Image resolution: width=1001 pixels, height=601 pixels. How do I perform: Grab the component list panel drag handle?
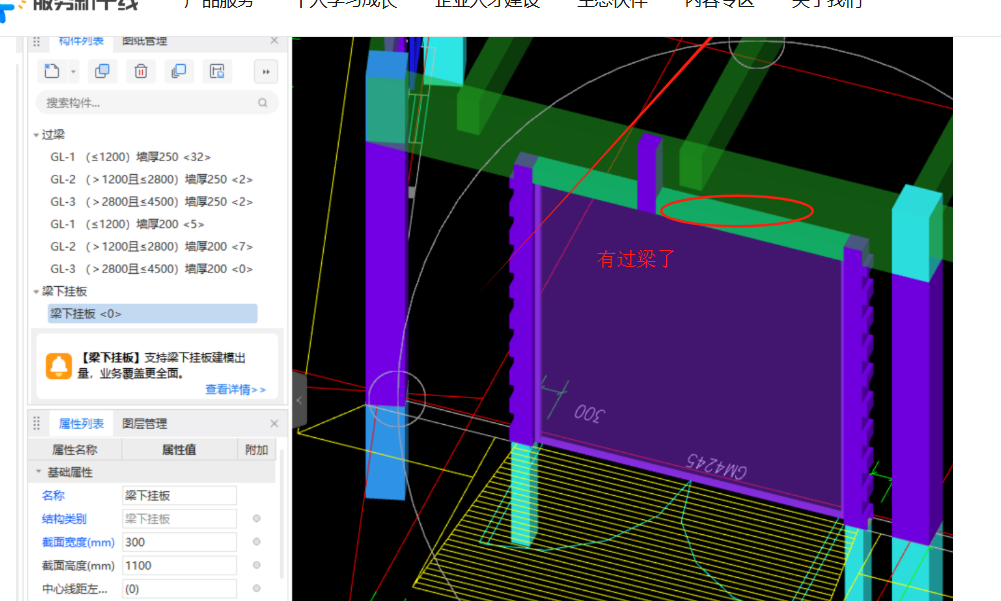point(36,42)
